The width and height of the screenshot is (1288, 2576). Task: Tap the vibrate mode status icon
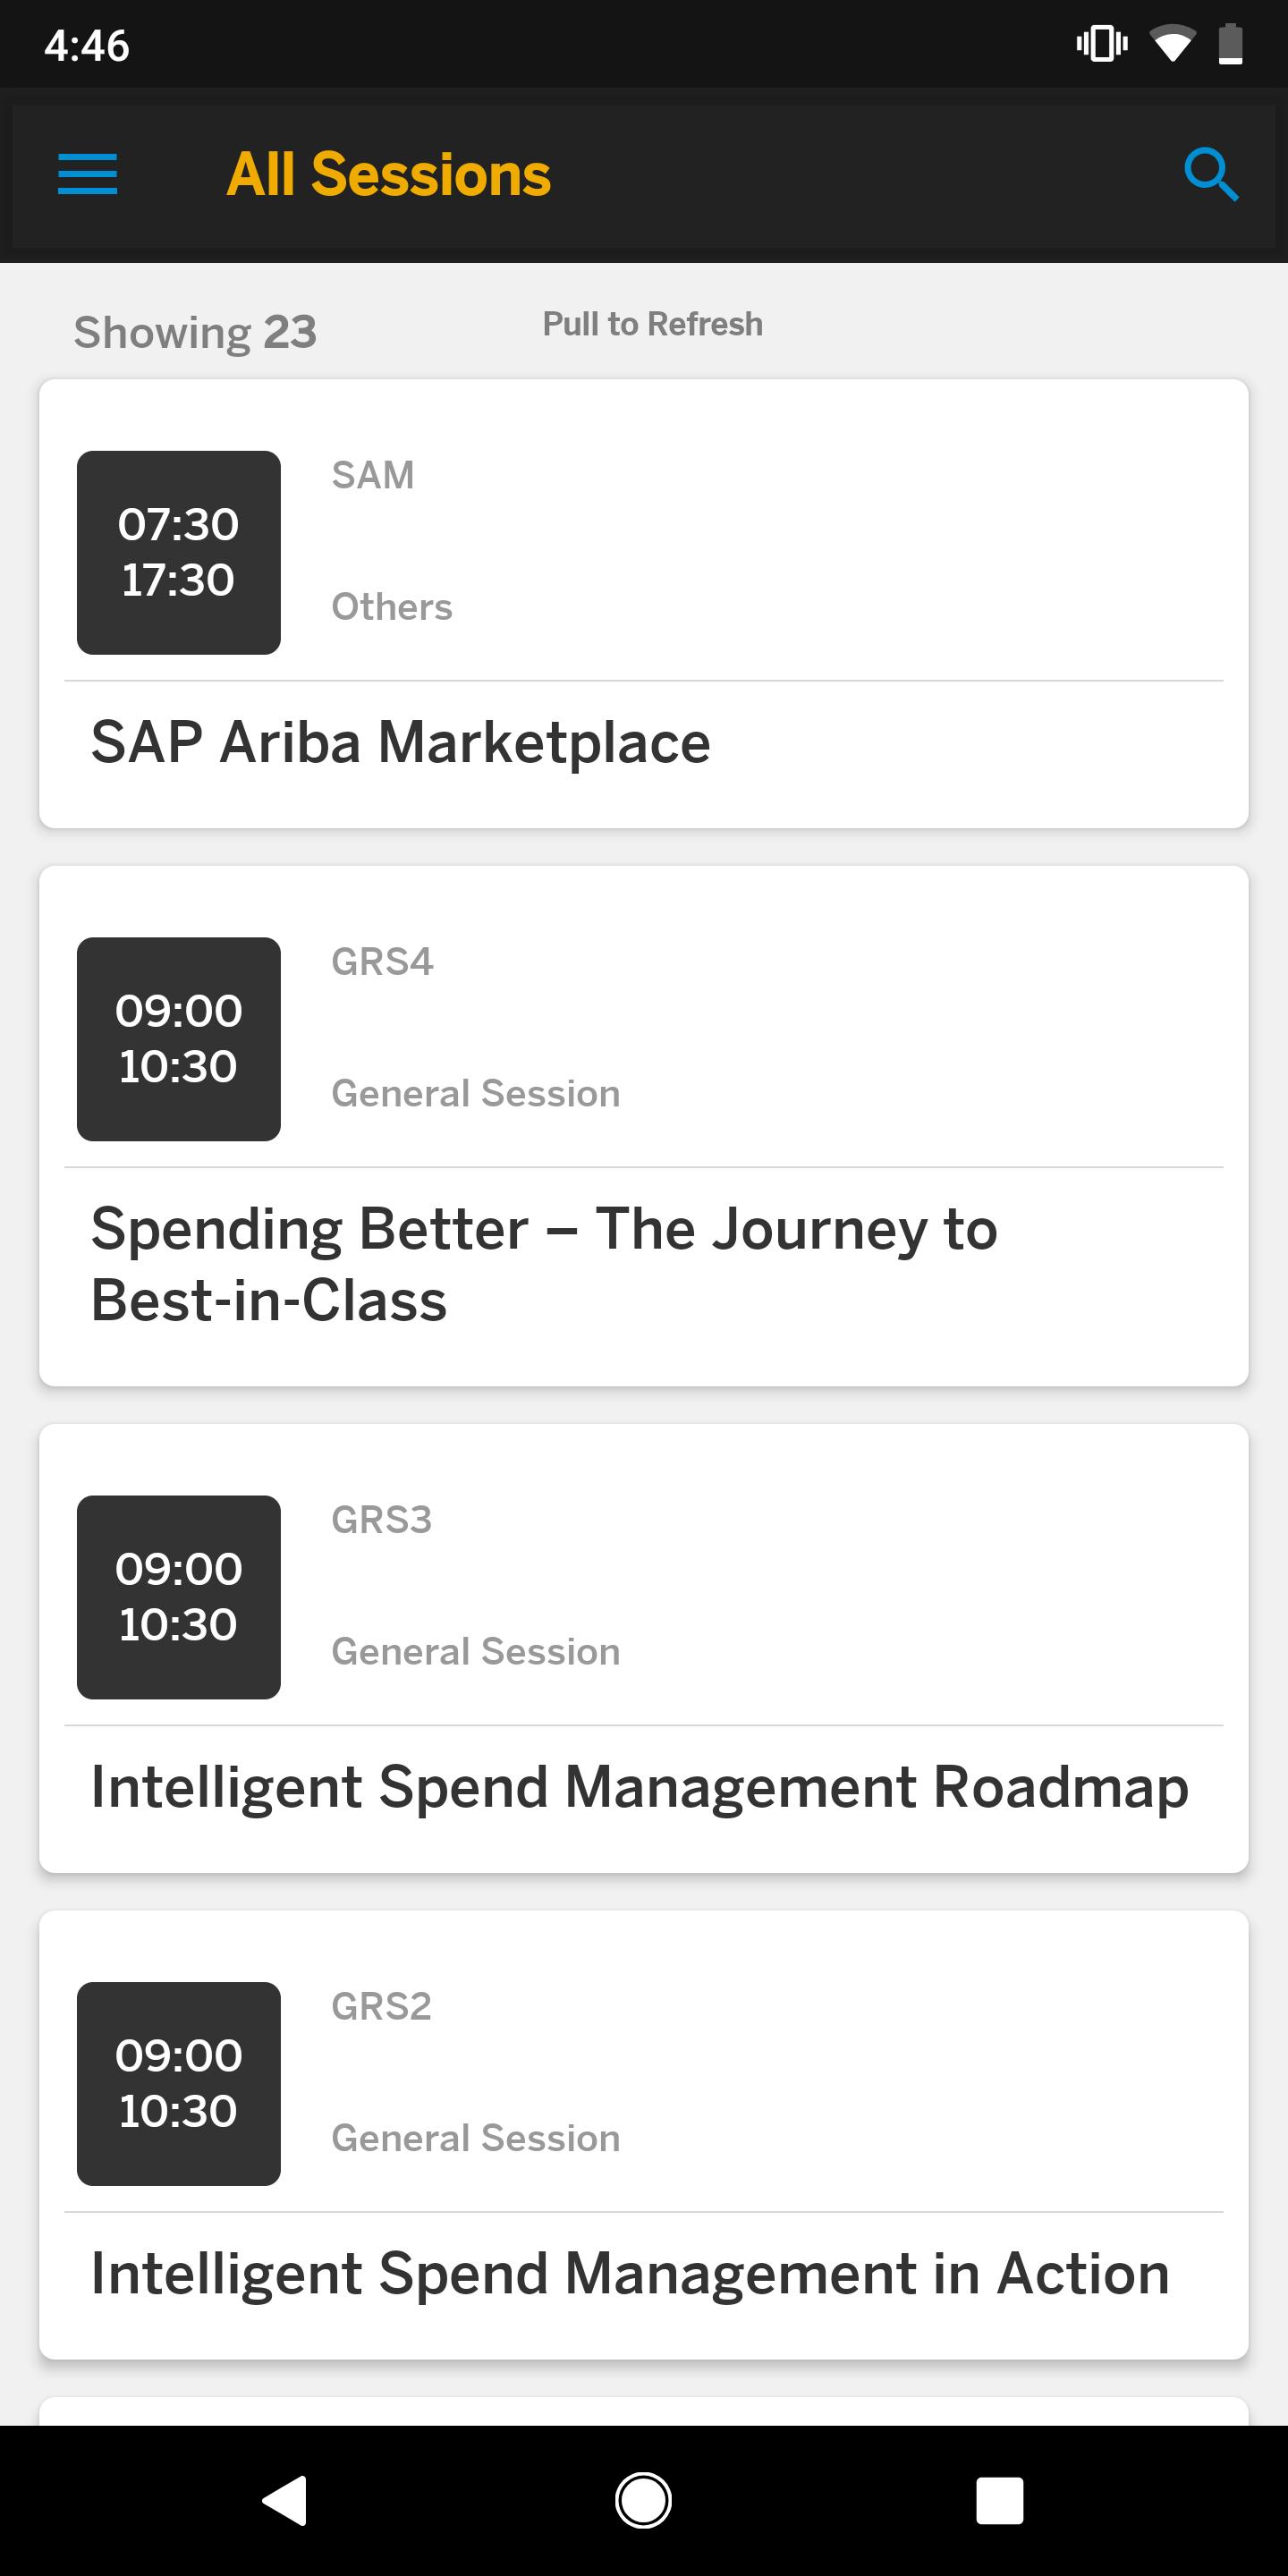coord(1102,45)
